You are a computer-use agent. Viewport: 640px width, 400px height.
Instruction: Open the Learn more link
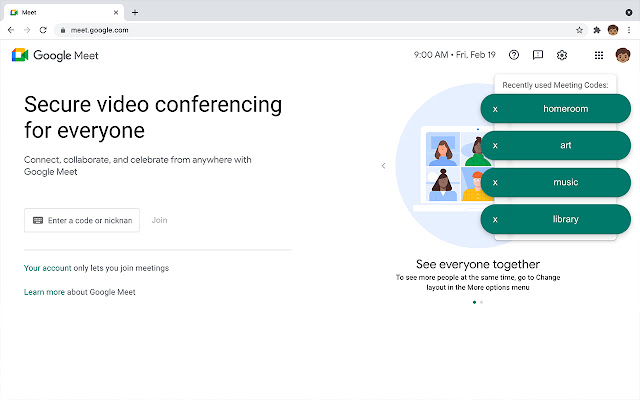pyautogui.click(x=44, y=292)
